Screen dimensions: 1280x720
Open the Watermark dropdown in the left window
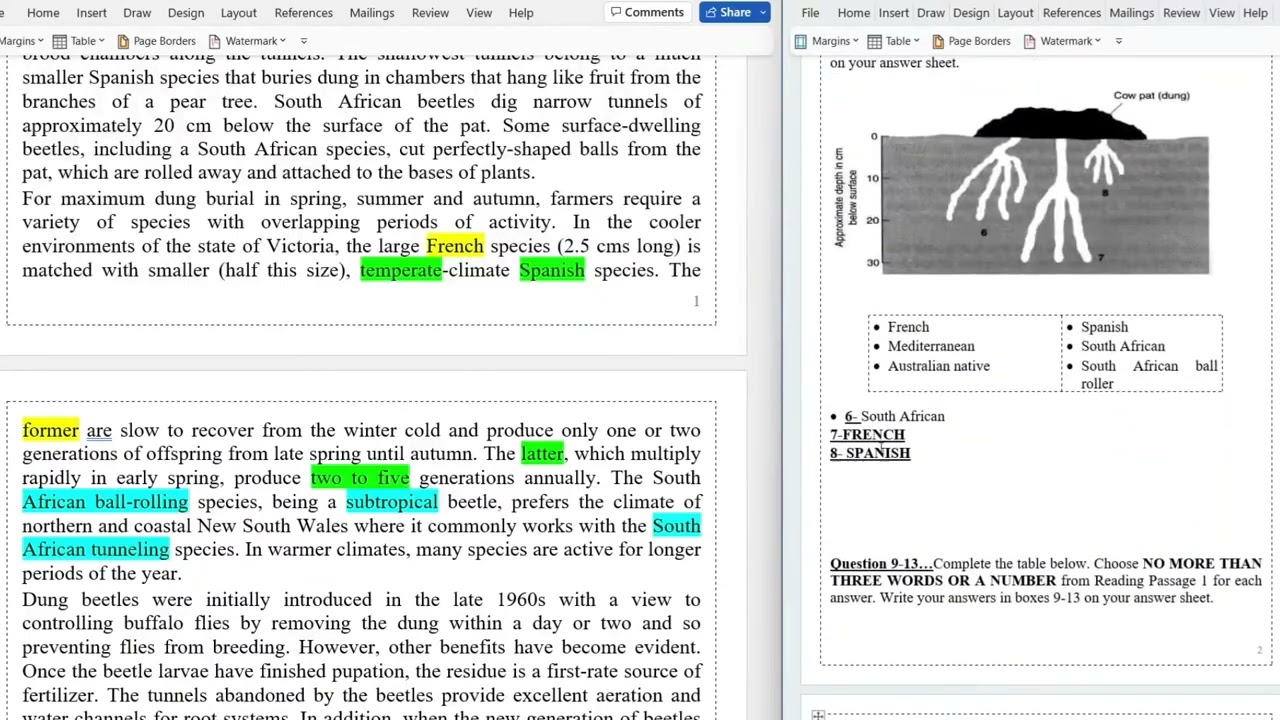245,41
